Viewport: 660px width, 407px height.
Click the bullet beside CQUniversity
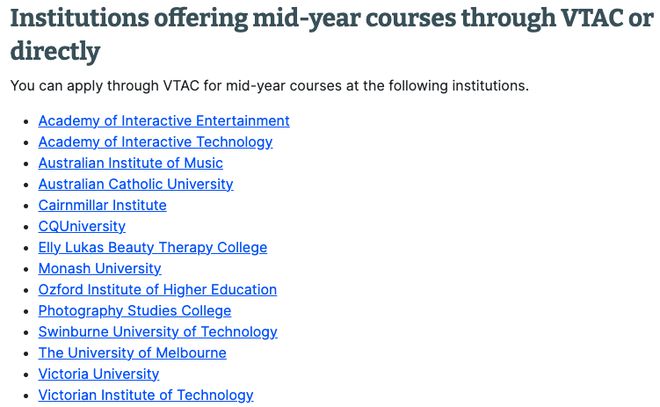point(27,227)
